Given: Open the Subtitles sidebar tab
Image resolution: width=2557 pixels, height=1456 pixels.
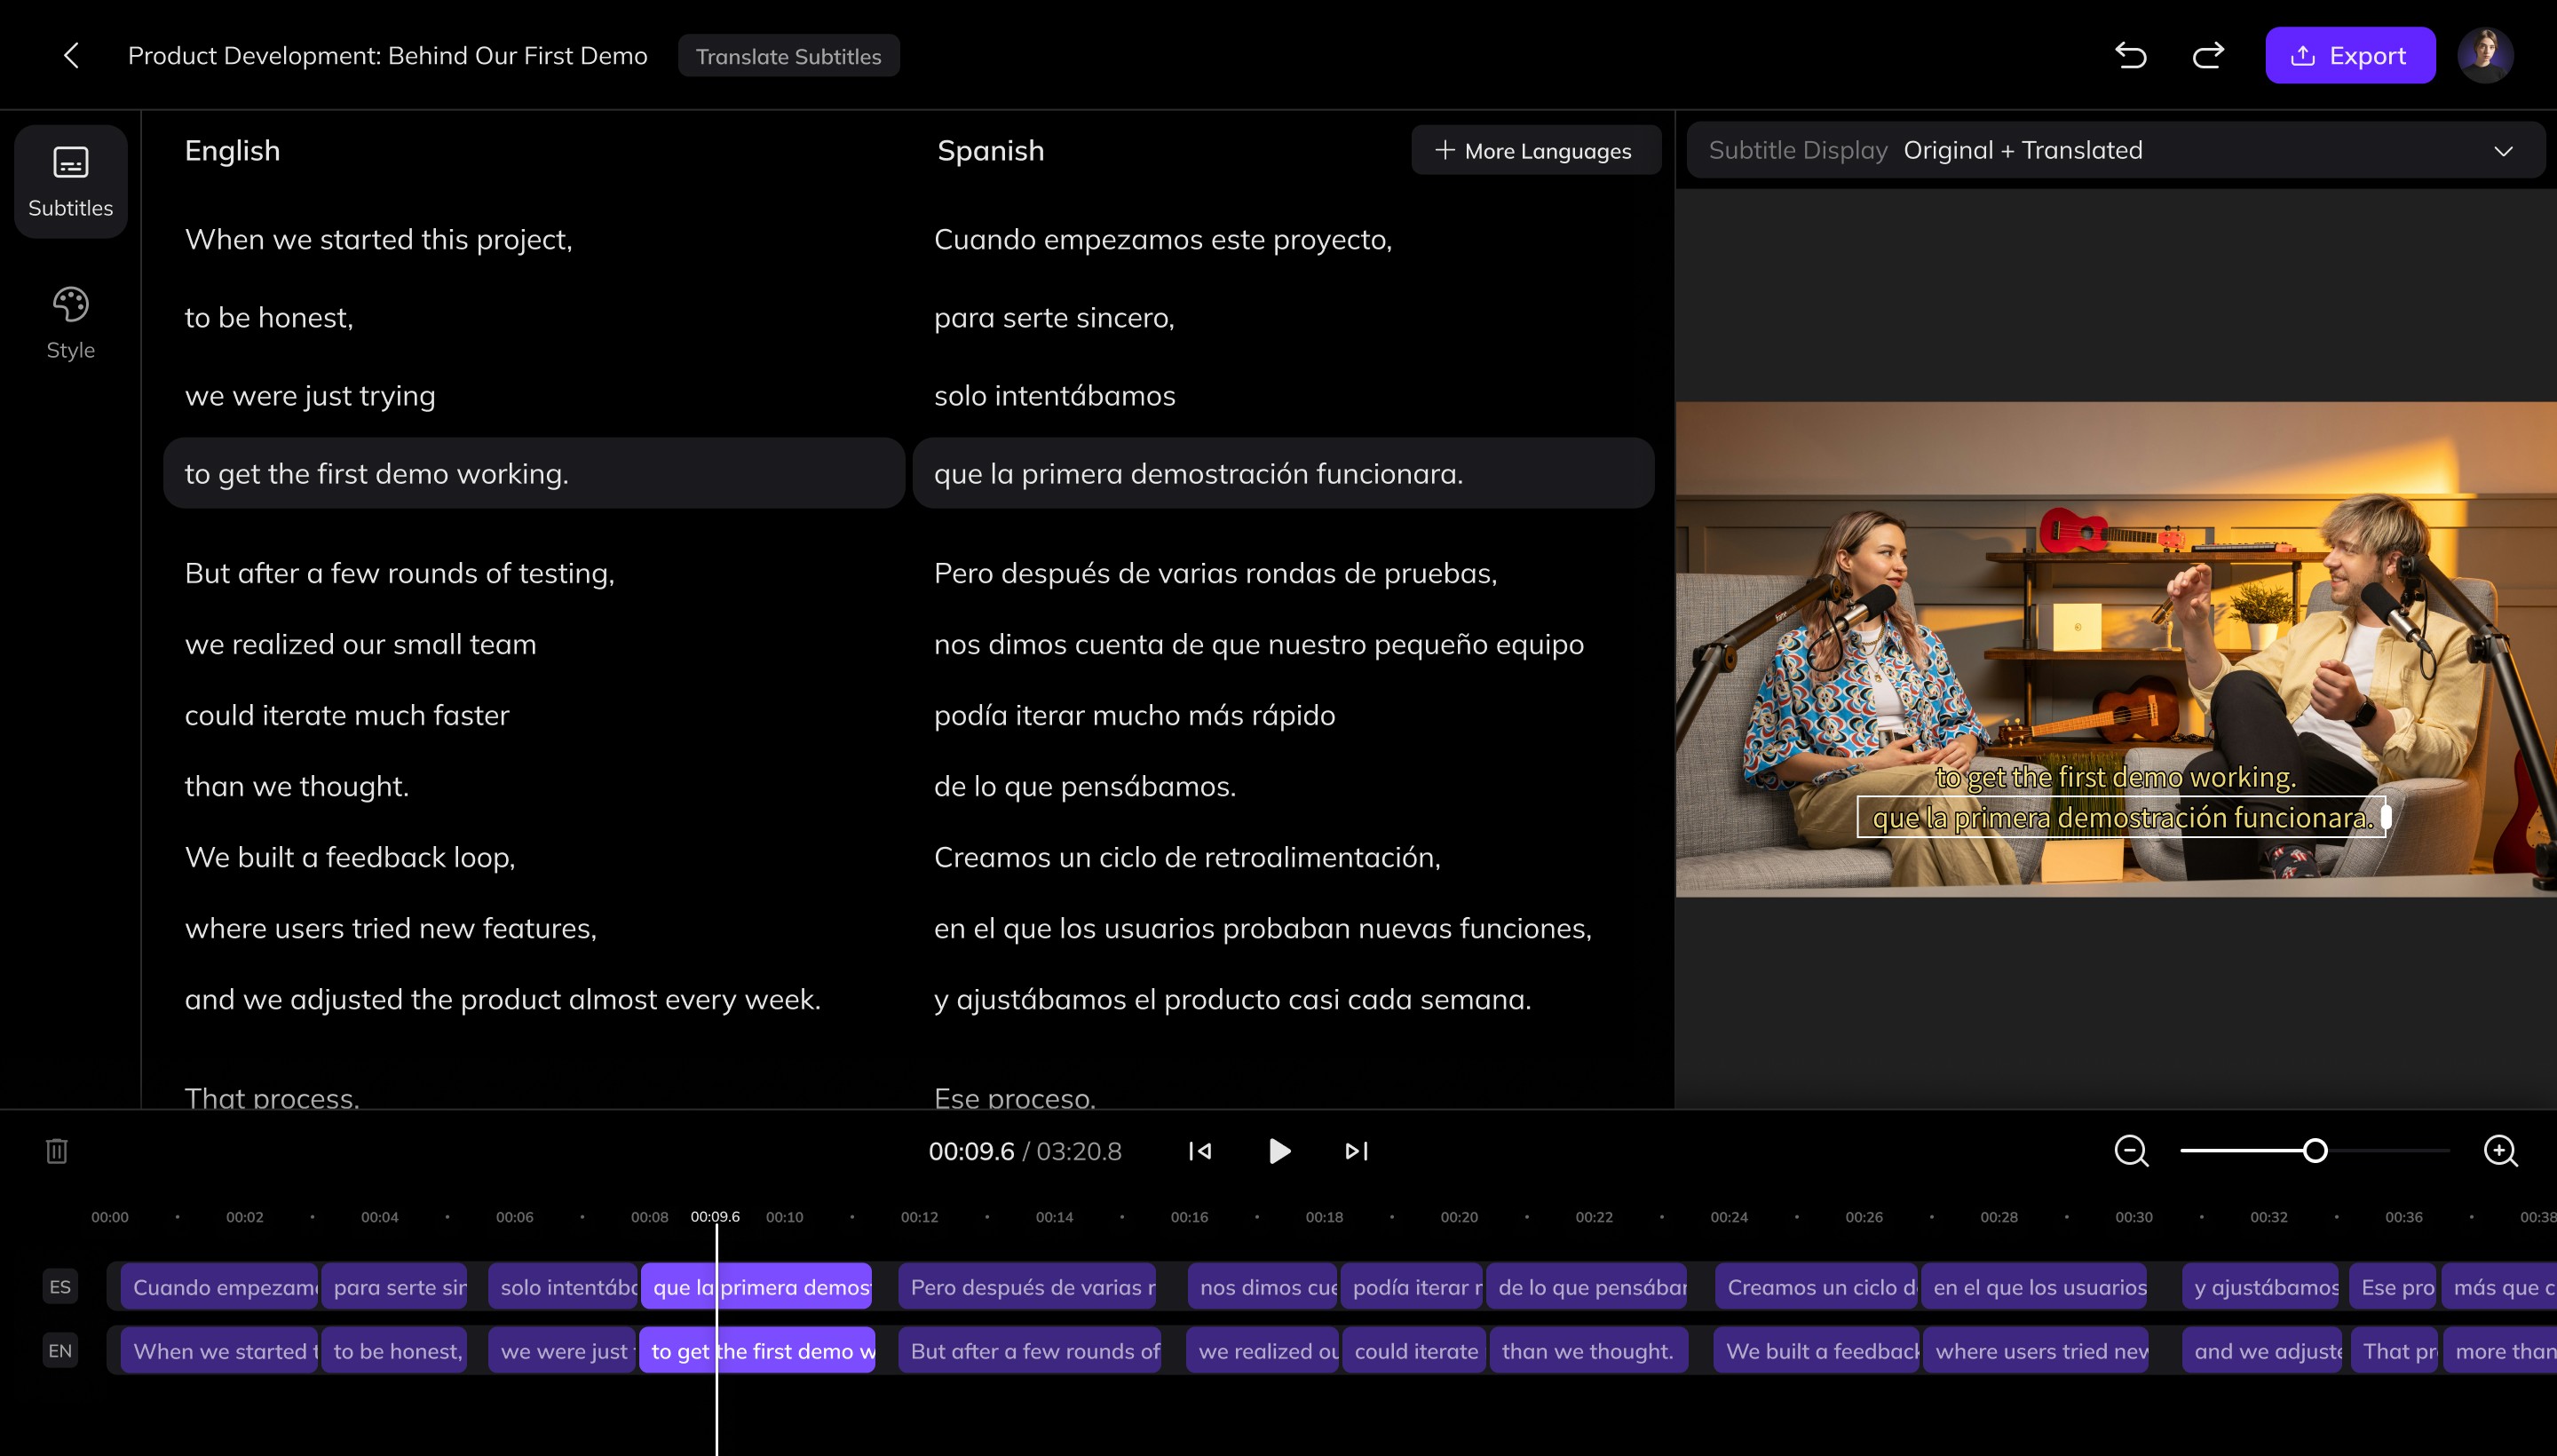Looking at the screenshot, I should coord(71,181).
